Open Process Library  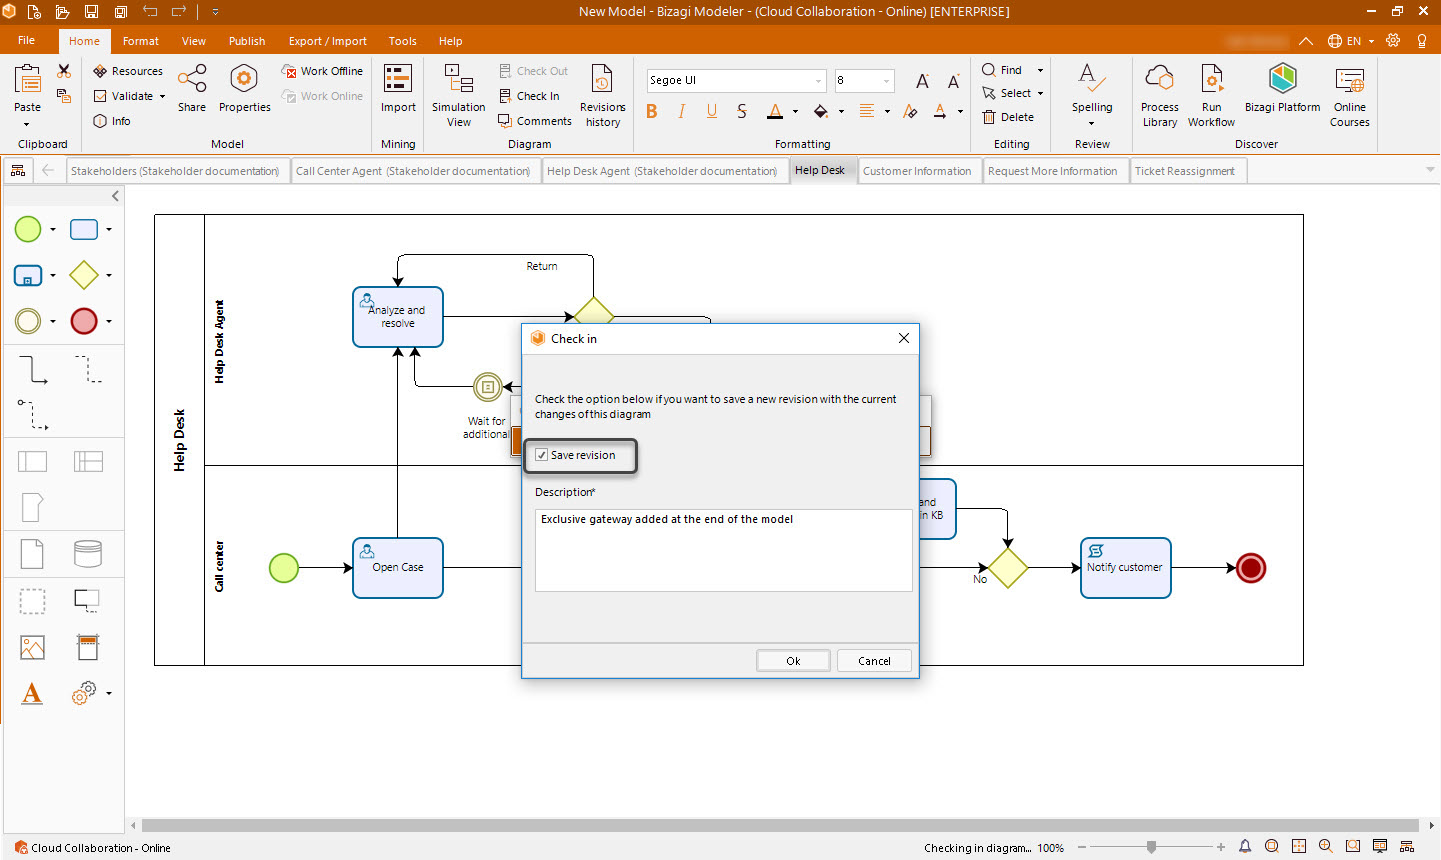tap(1160, 96)
